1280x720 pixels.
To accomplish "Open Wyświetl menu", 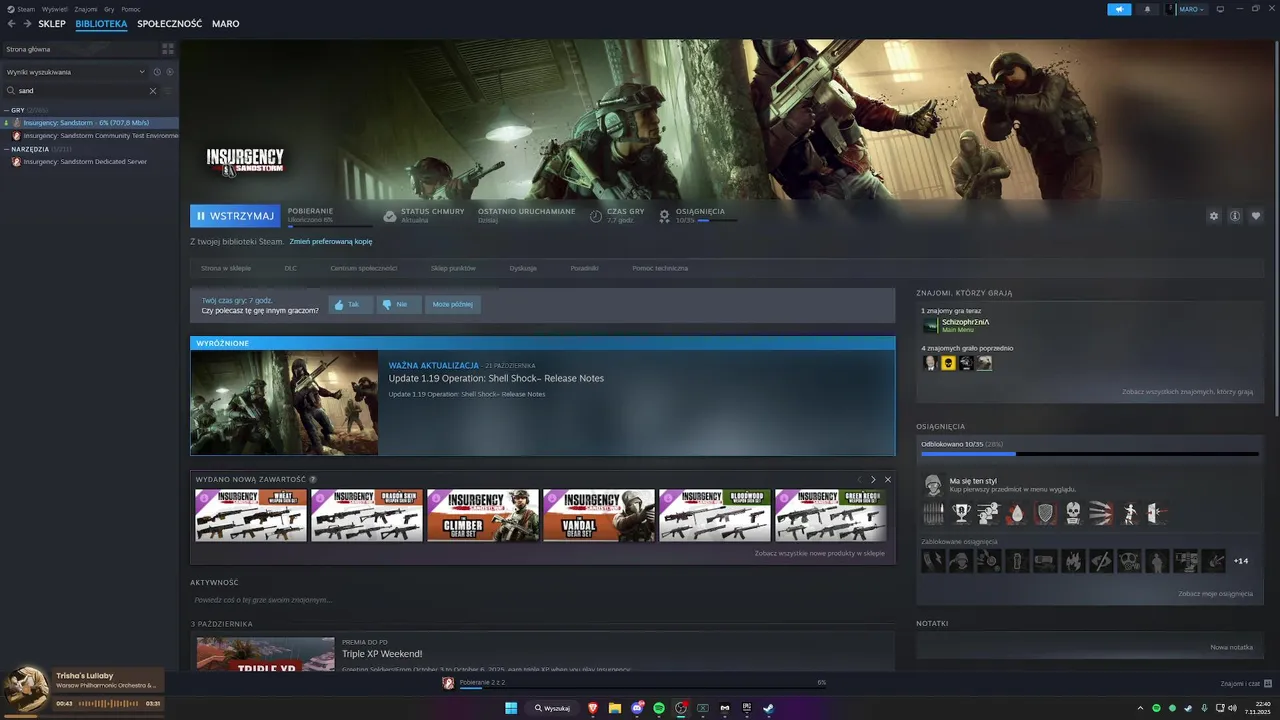I will point(55,9).
